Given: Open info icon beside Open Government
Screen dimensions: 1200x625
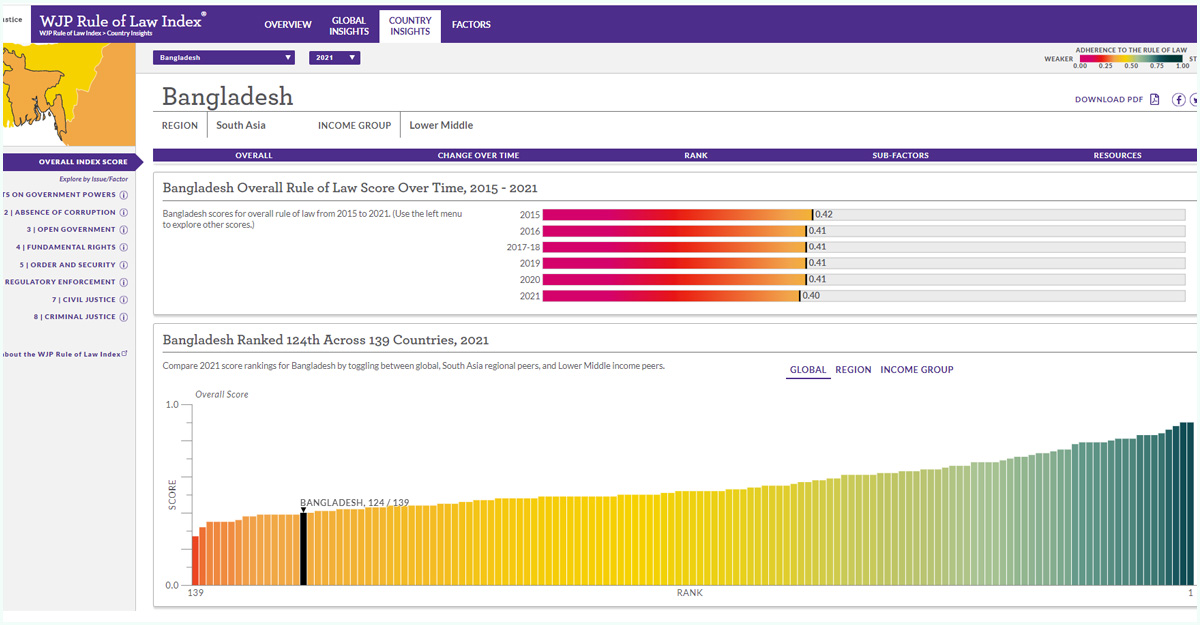Looking at the screenshot, I should [124, 229].
